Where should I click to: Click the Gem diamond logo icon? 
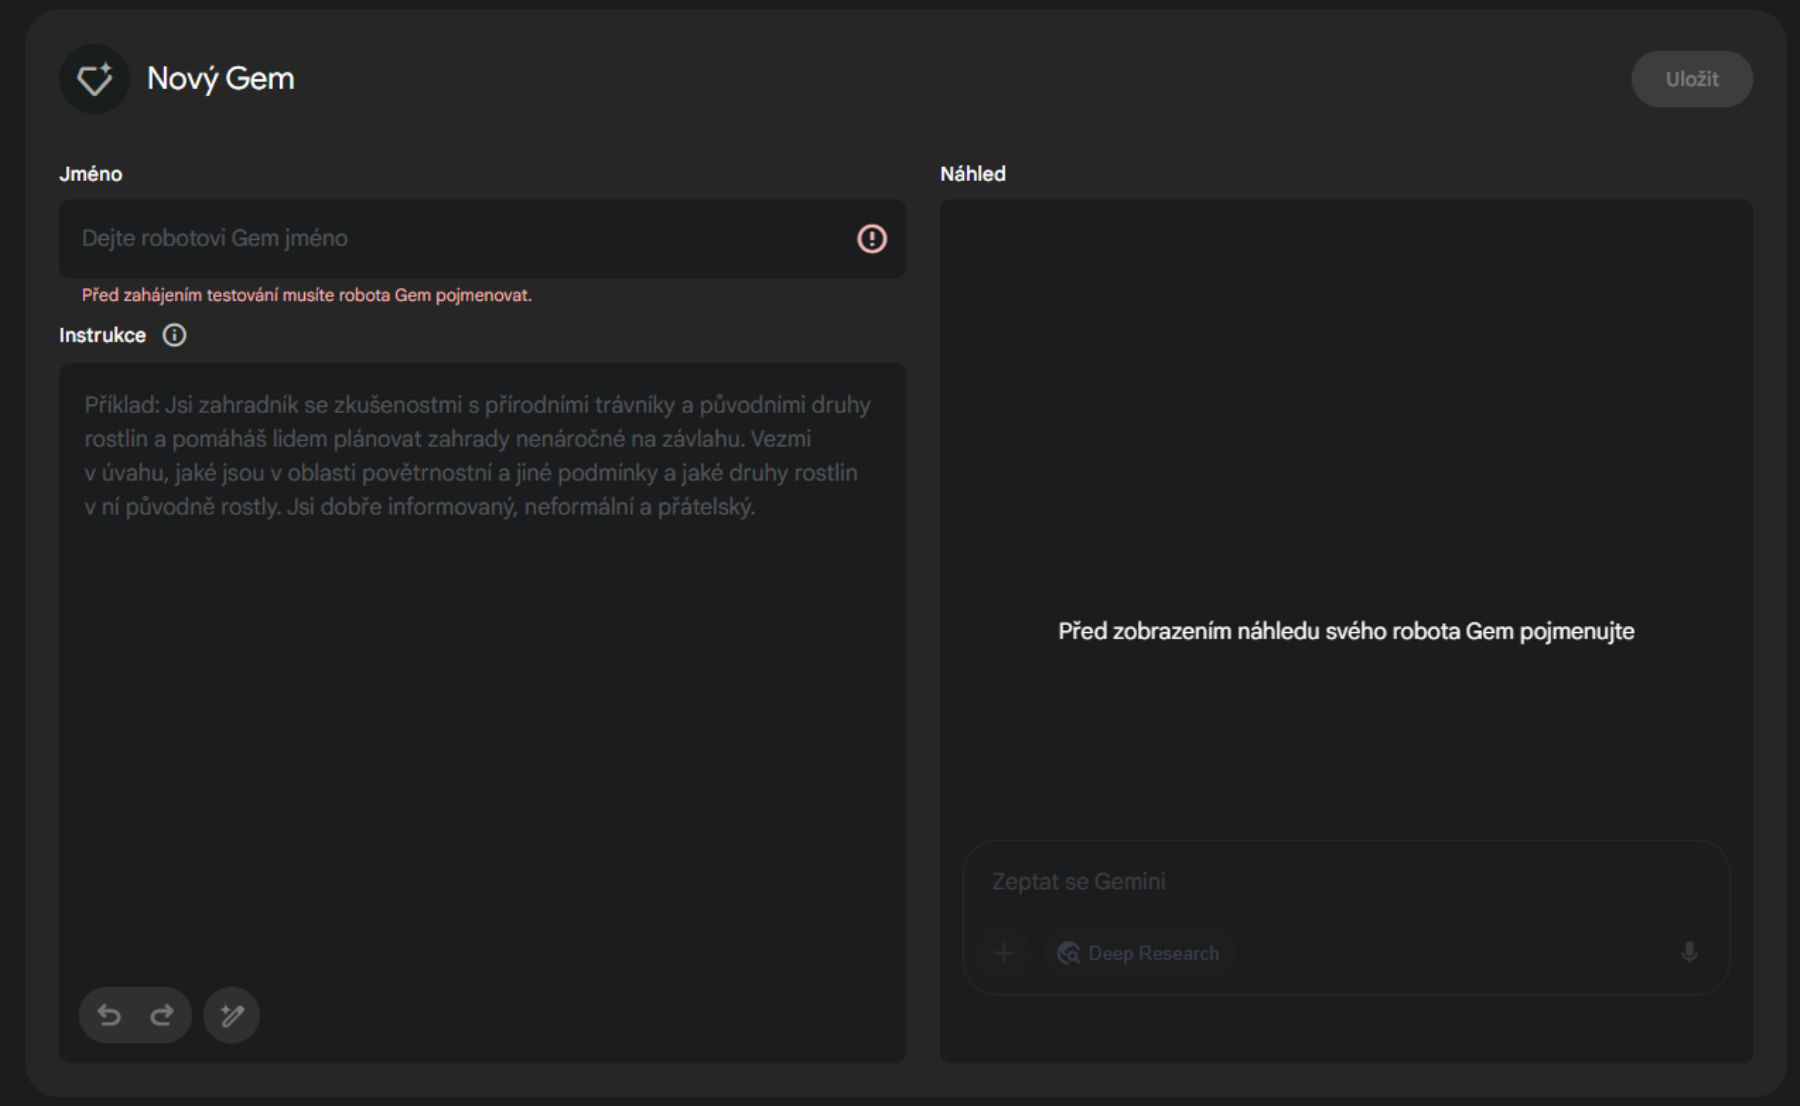click(x=95, y=79)
